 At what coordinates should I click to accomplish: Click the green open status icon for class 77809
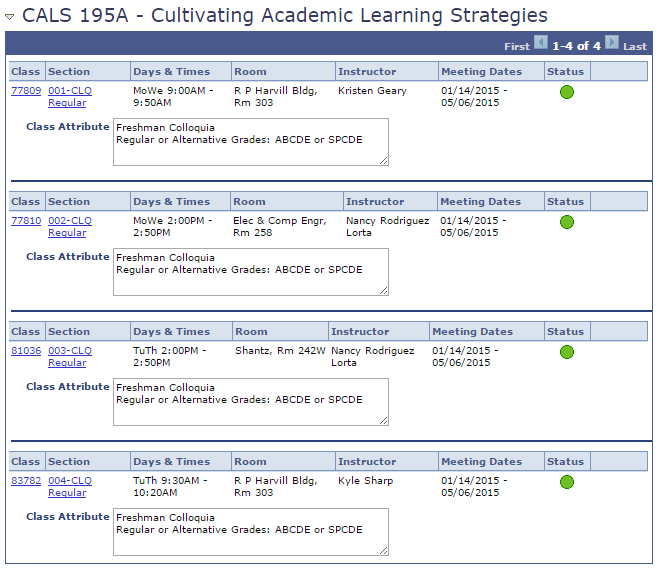click(567, 92)
